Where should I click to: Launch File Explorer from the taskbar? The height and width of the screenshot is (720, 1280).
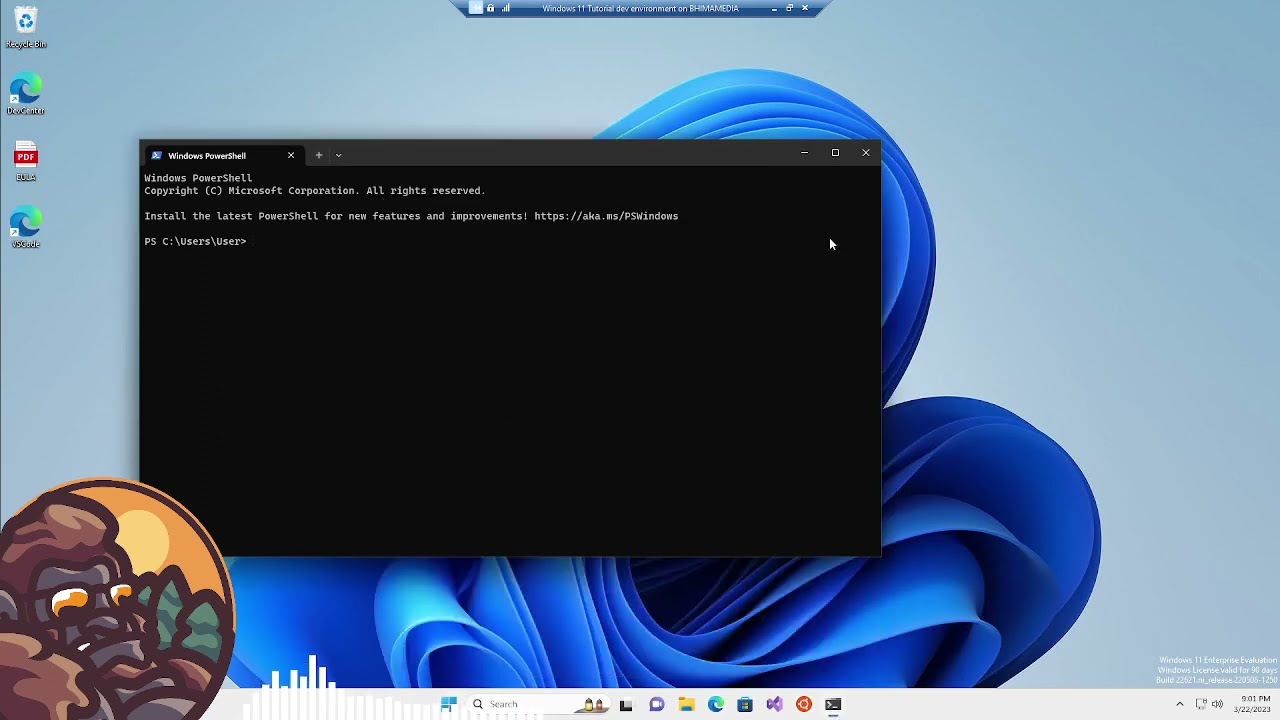click(x=686, y=704)
